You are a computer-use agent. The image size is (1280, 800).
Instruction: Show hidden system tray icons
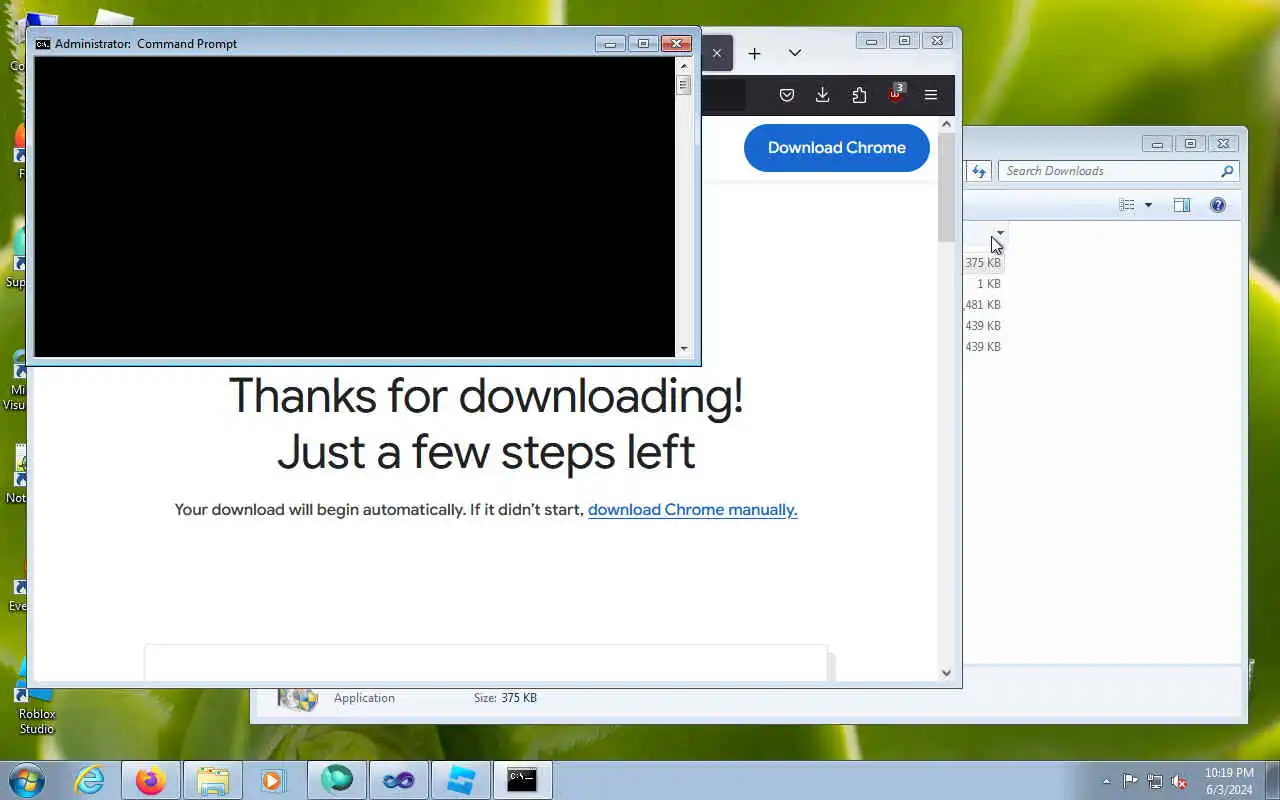click(1106, 781)
